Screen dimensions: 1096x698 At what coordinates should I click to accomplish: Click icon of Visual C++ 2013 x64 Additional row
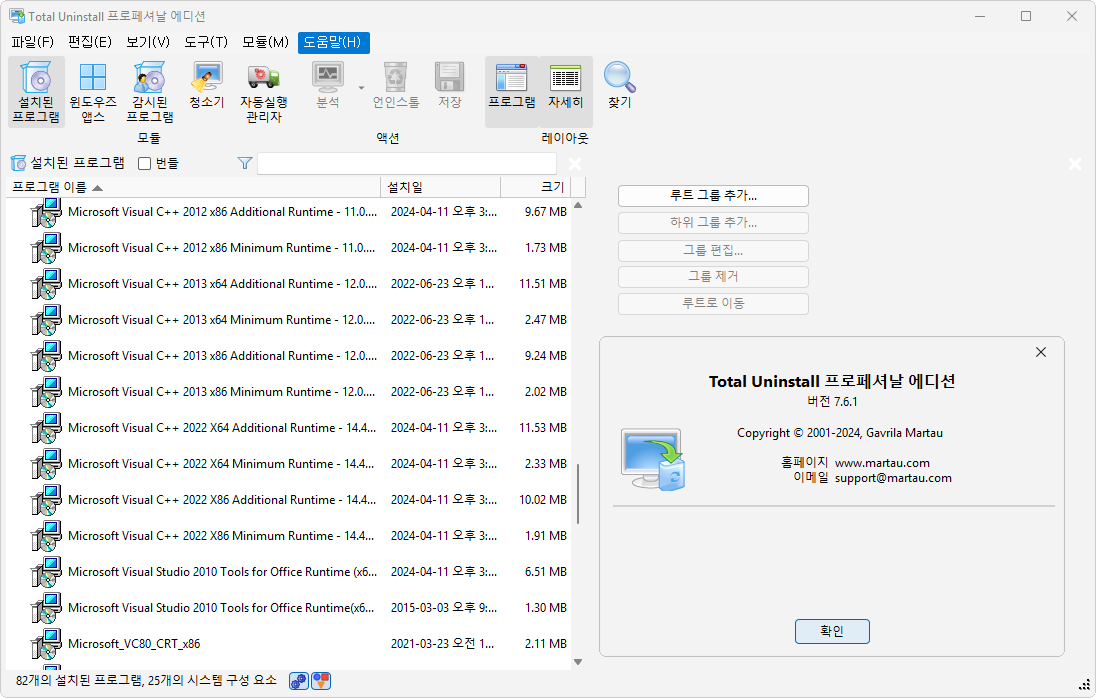(46, 284)
